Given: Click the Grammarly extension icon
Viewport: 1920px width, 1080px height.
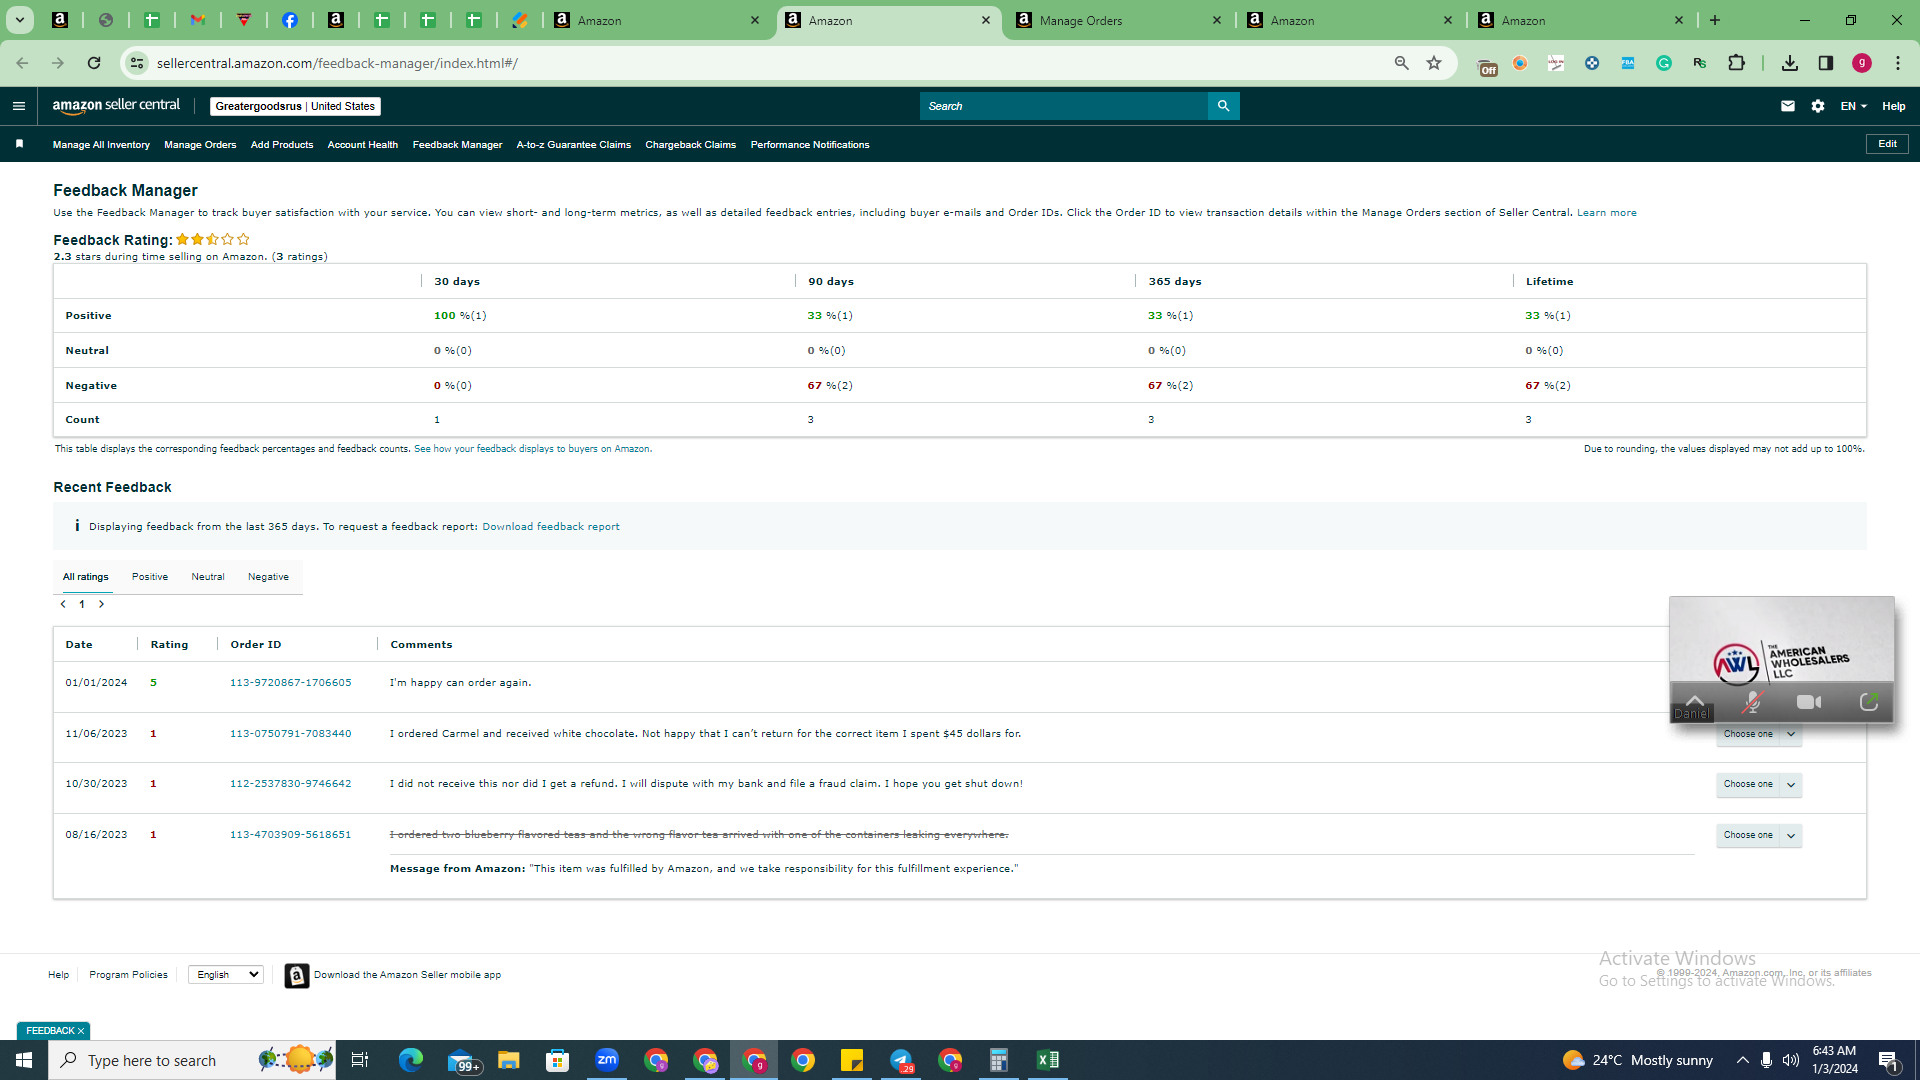Looking at the screenshot, I should [x=1664, y=63].
